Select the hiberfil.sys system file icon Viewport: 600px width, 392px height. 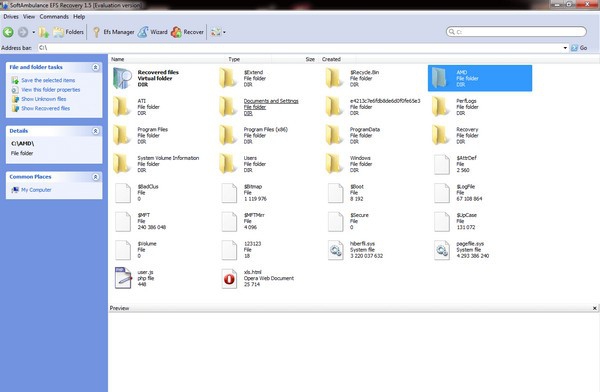pyautogui.click(x=336, y=250)
